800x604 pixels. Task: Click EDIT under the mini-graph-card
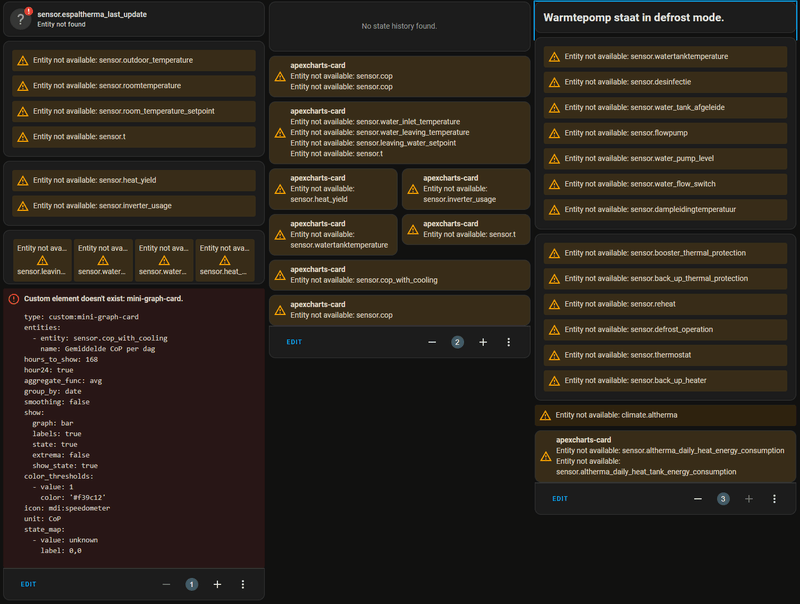point(29,585)
